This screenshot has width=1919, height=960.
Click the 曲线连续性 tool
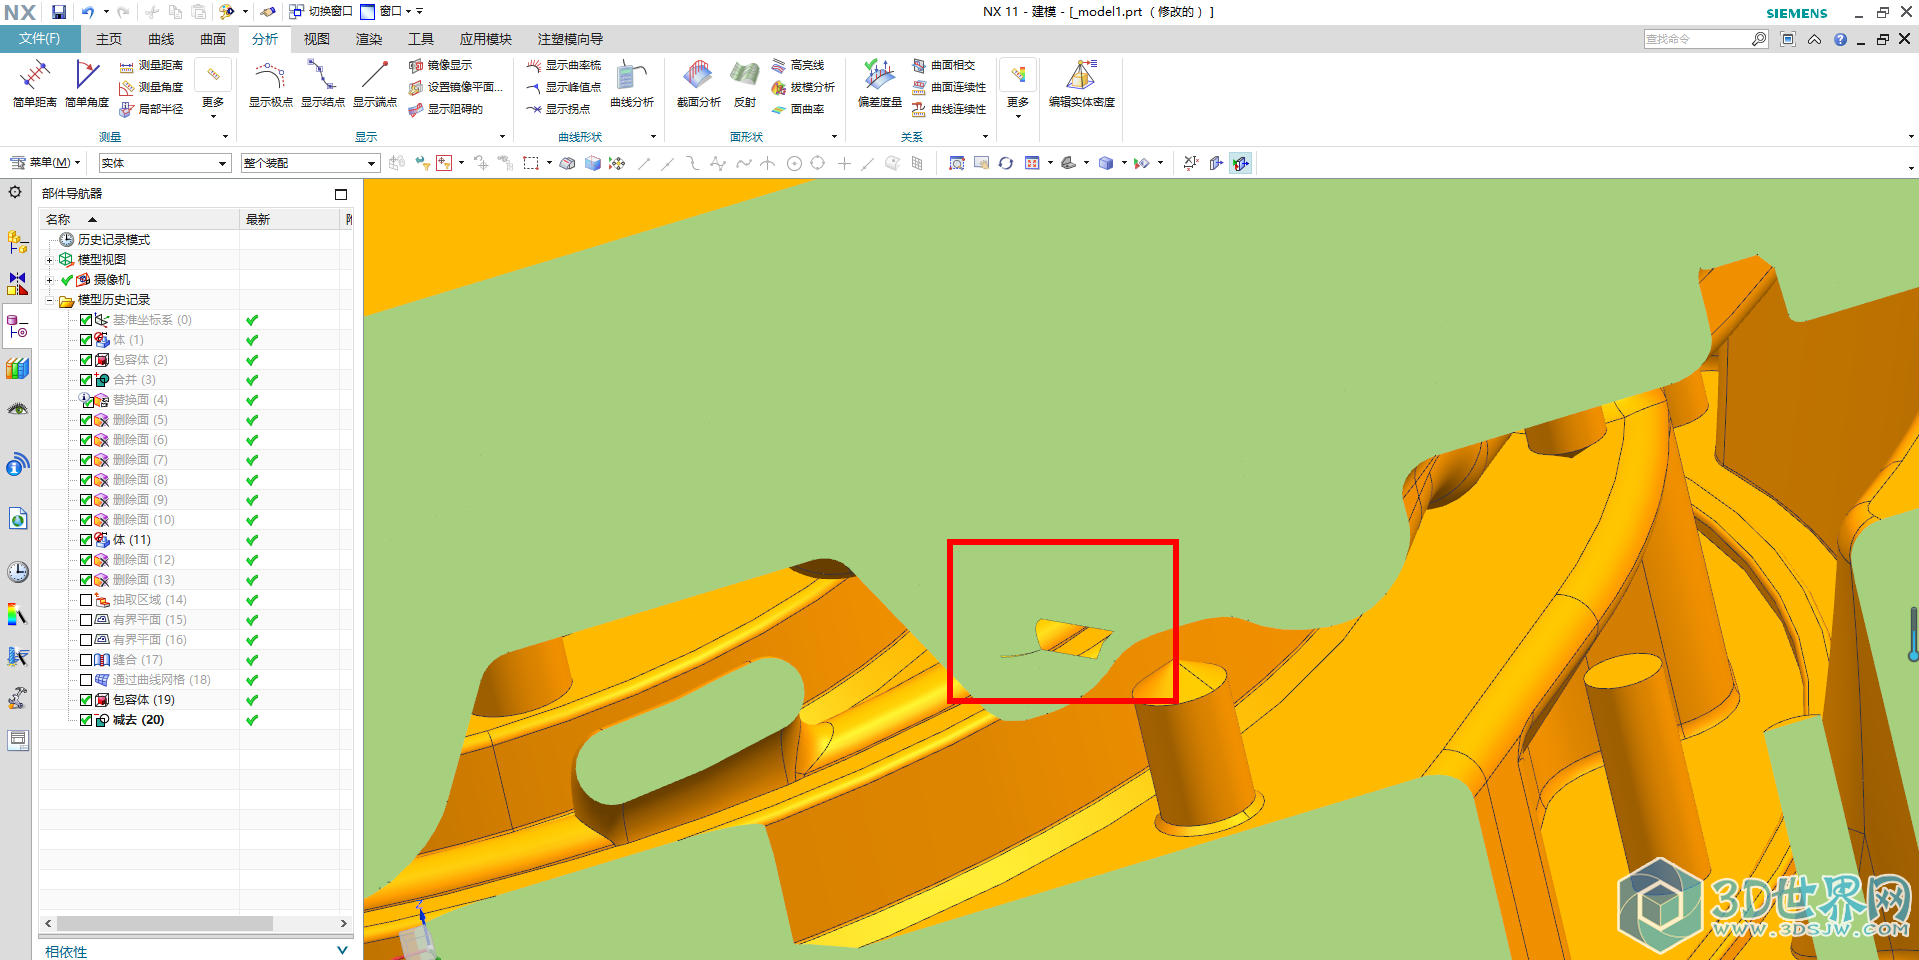pyautogui.click(x=949, y=109)
